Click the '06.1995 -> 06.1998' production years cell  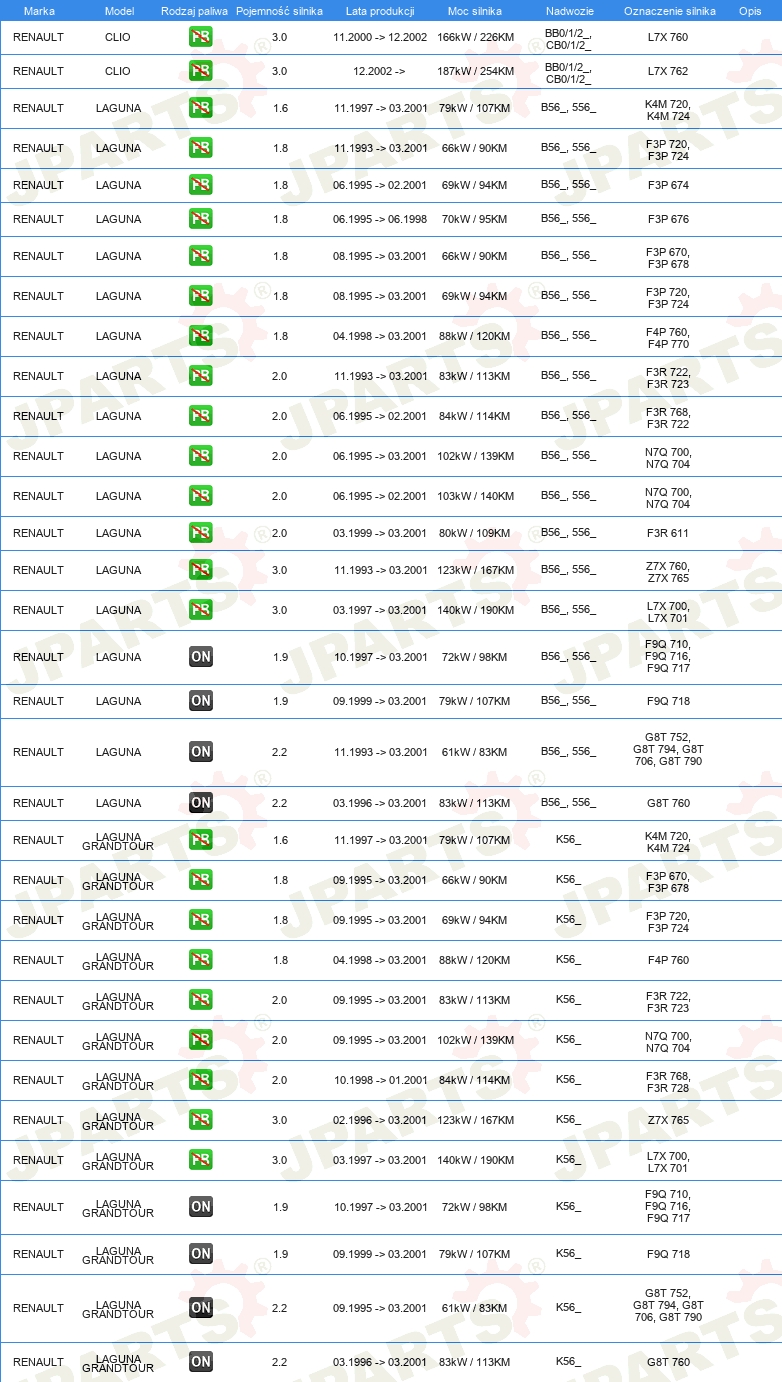coord(380,219)
